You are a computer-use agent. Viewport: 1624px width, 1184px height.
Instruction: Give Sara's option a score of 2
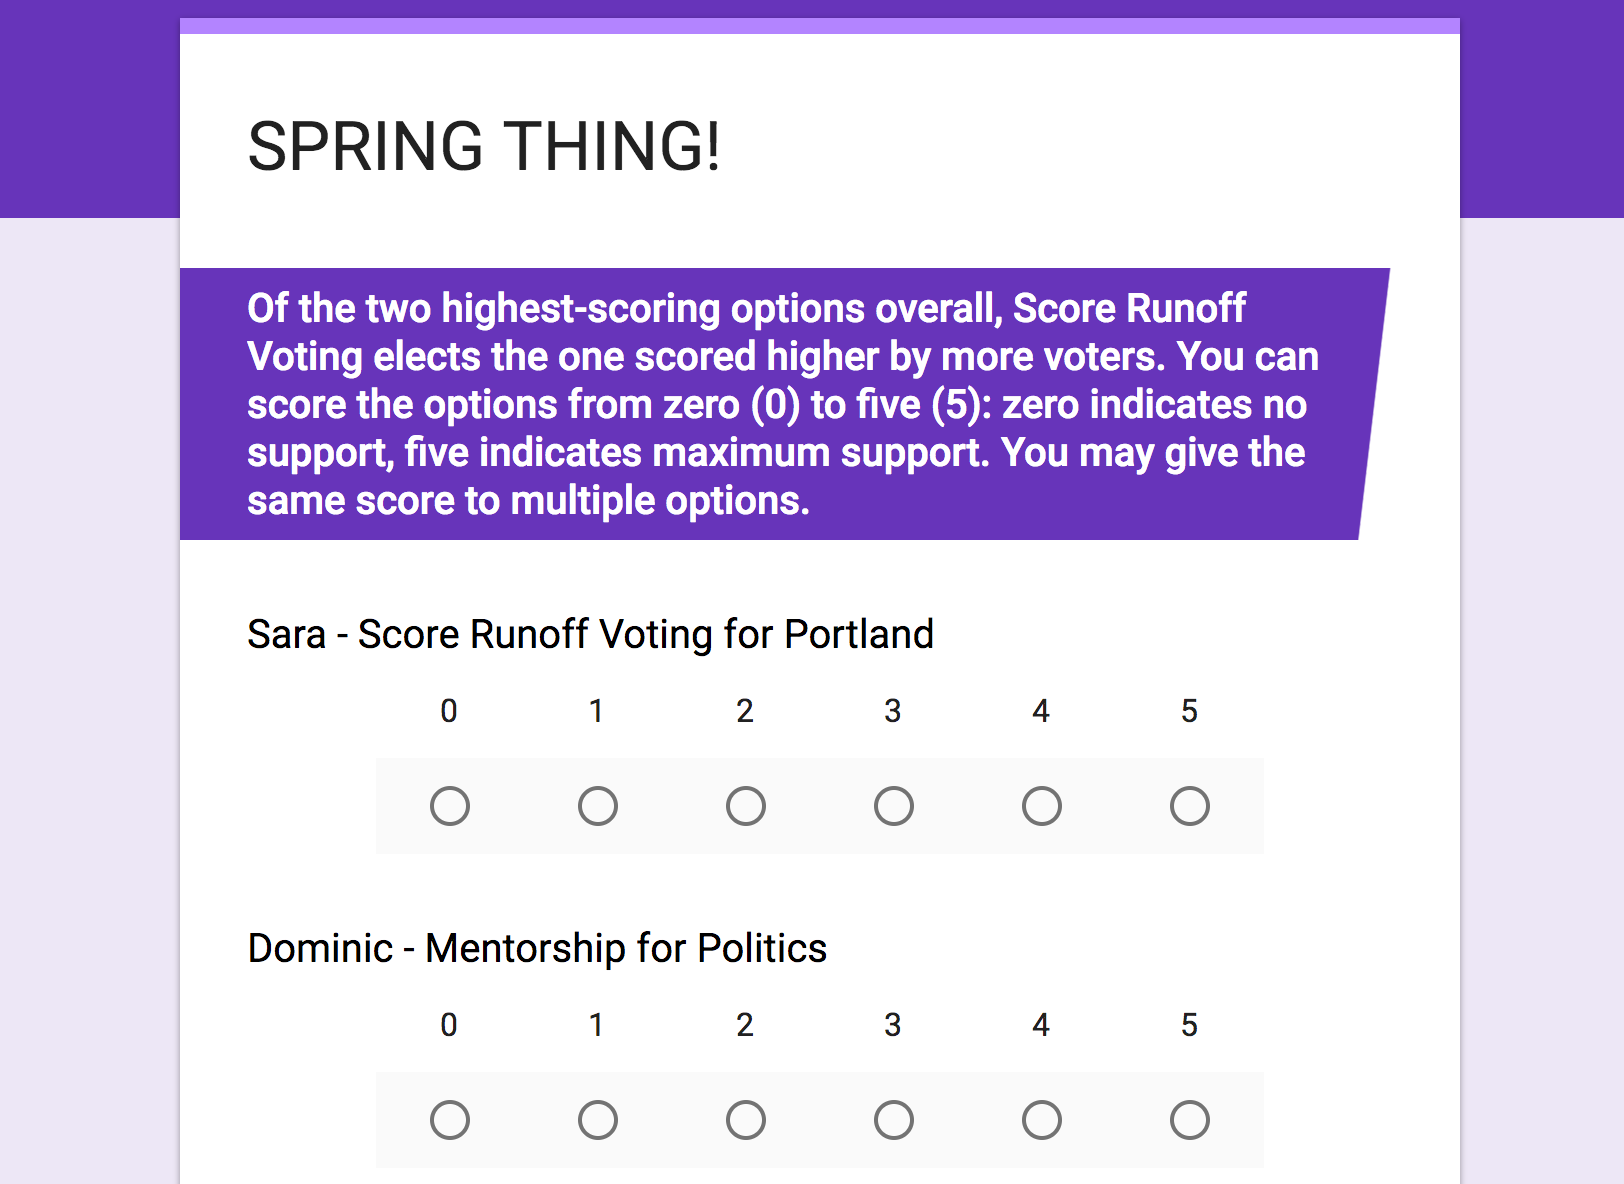pos(745,806)
